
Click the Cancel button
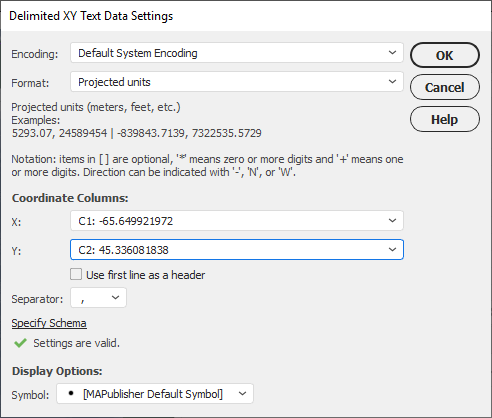coord(445,87)
